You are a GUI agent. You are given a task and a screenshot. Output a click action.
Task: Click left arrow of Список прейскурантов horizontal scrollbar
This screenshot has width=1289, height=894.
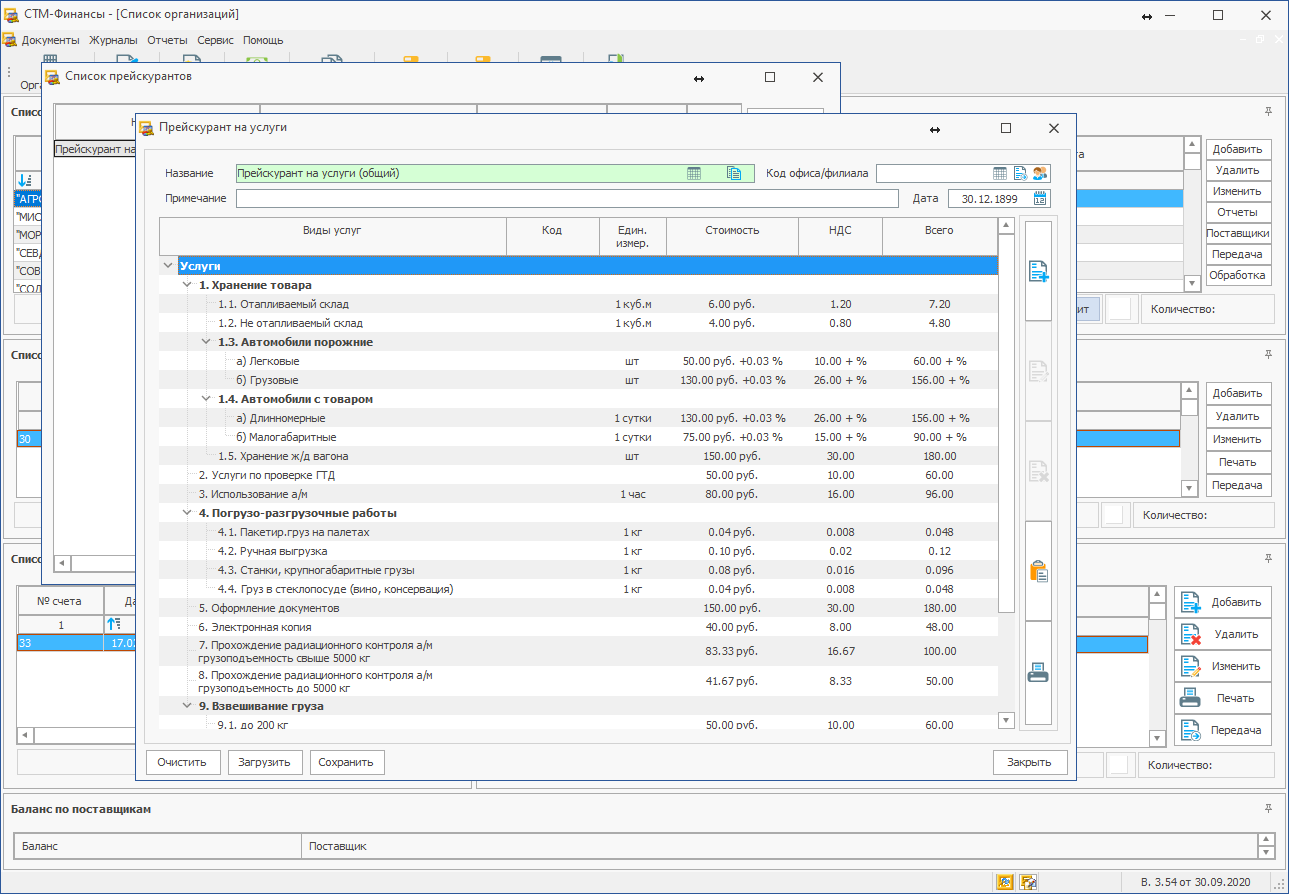click(61, 563)
